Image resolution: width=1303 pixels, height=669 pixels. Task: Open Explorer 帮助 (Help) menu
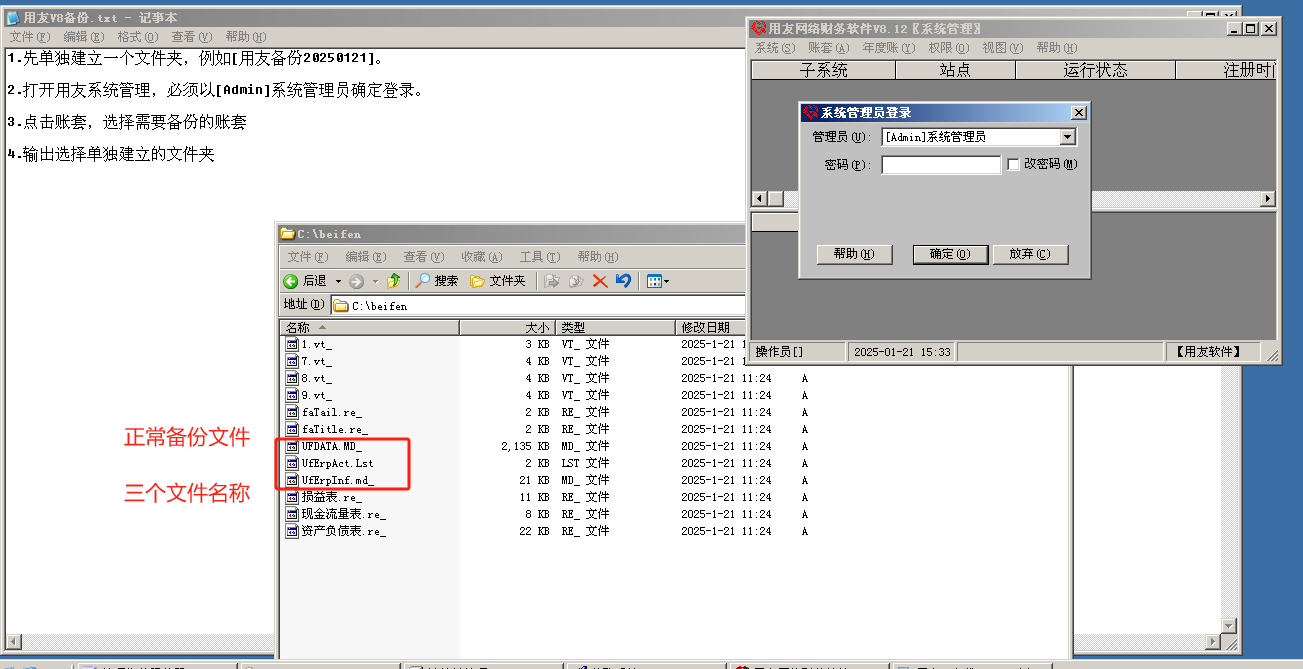597,257
